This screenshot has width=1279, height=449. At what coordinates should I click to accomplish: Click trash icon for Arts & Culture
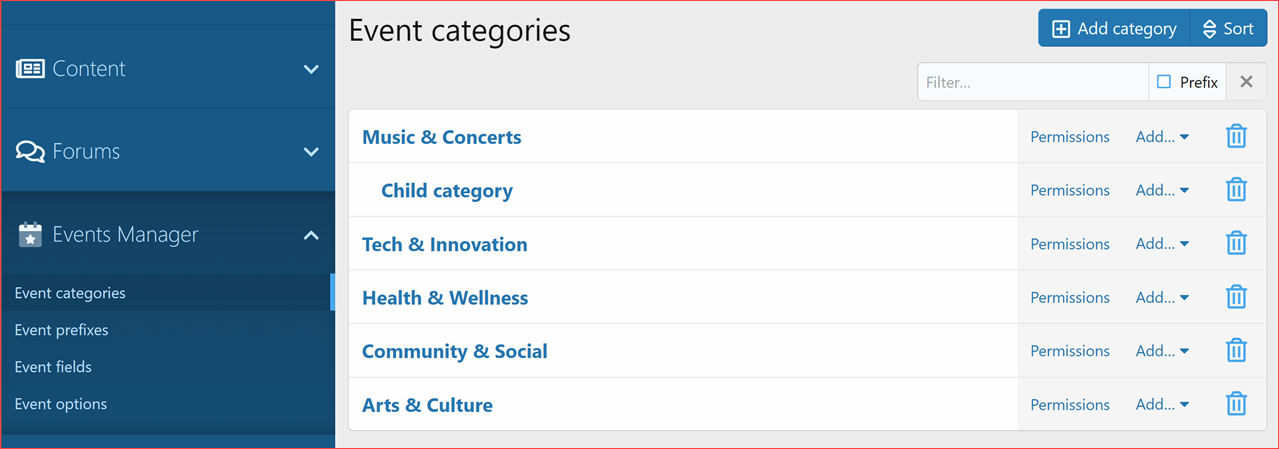1236,404
